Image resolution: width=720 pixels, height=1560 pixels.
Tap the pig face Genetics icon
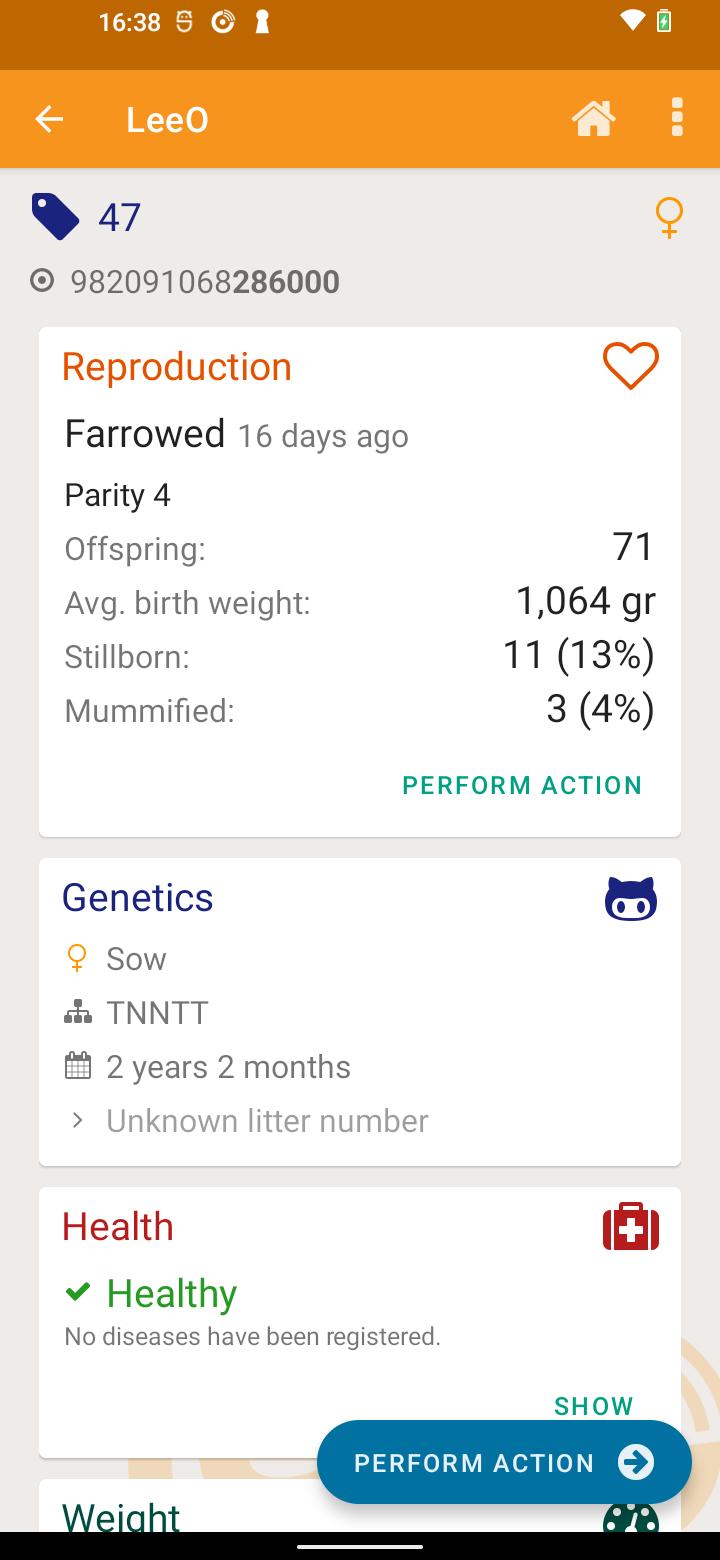pos(631,898)
